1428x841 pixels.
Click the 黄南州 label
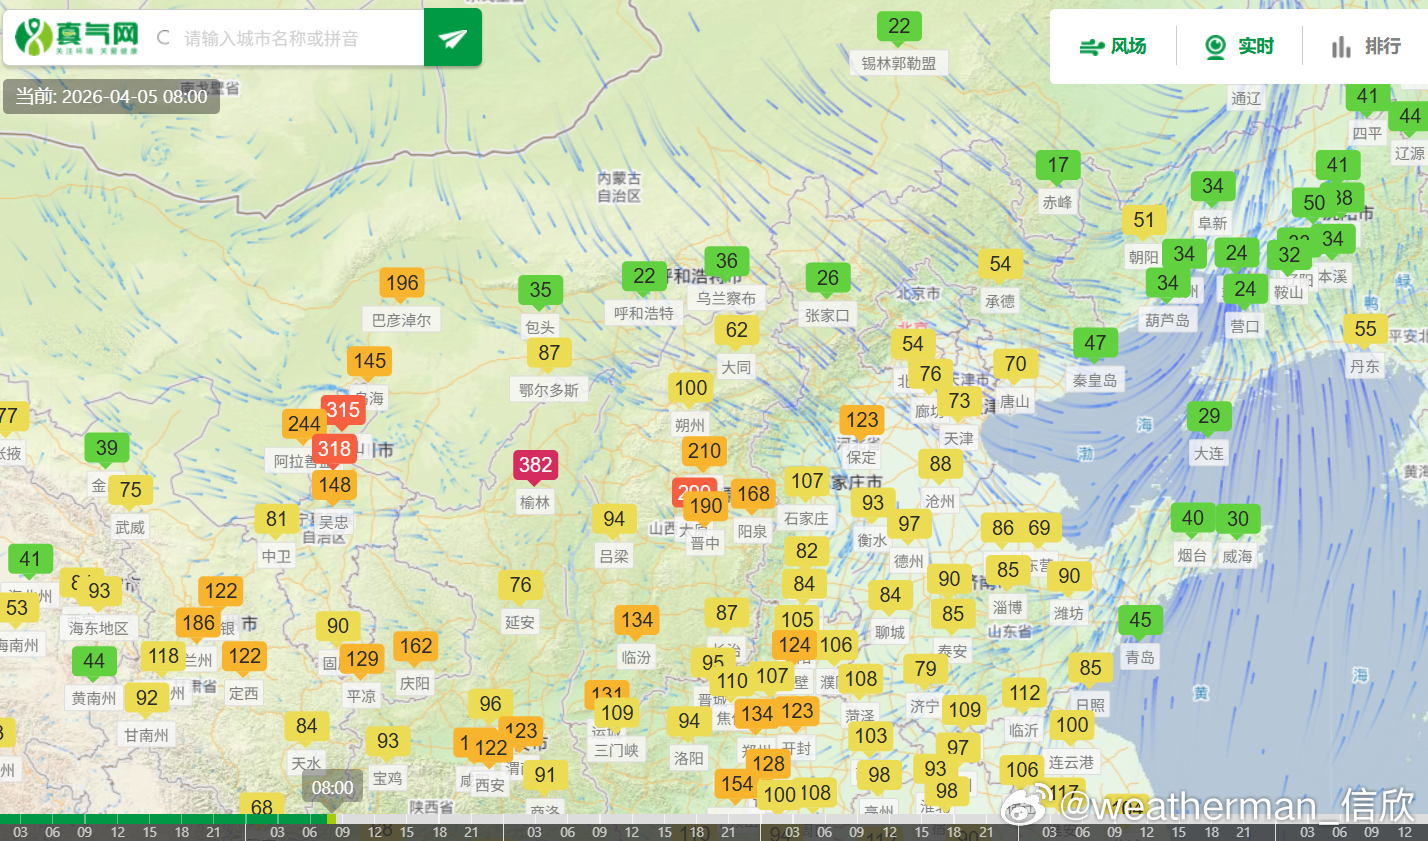click(94, 698)
